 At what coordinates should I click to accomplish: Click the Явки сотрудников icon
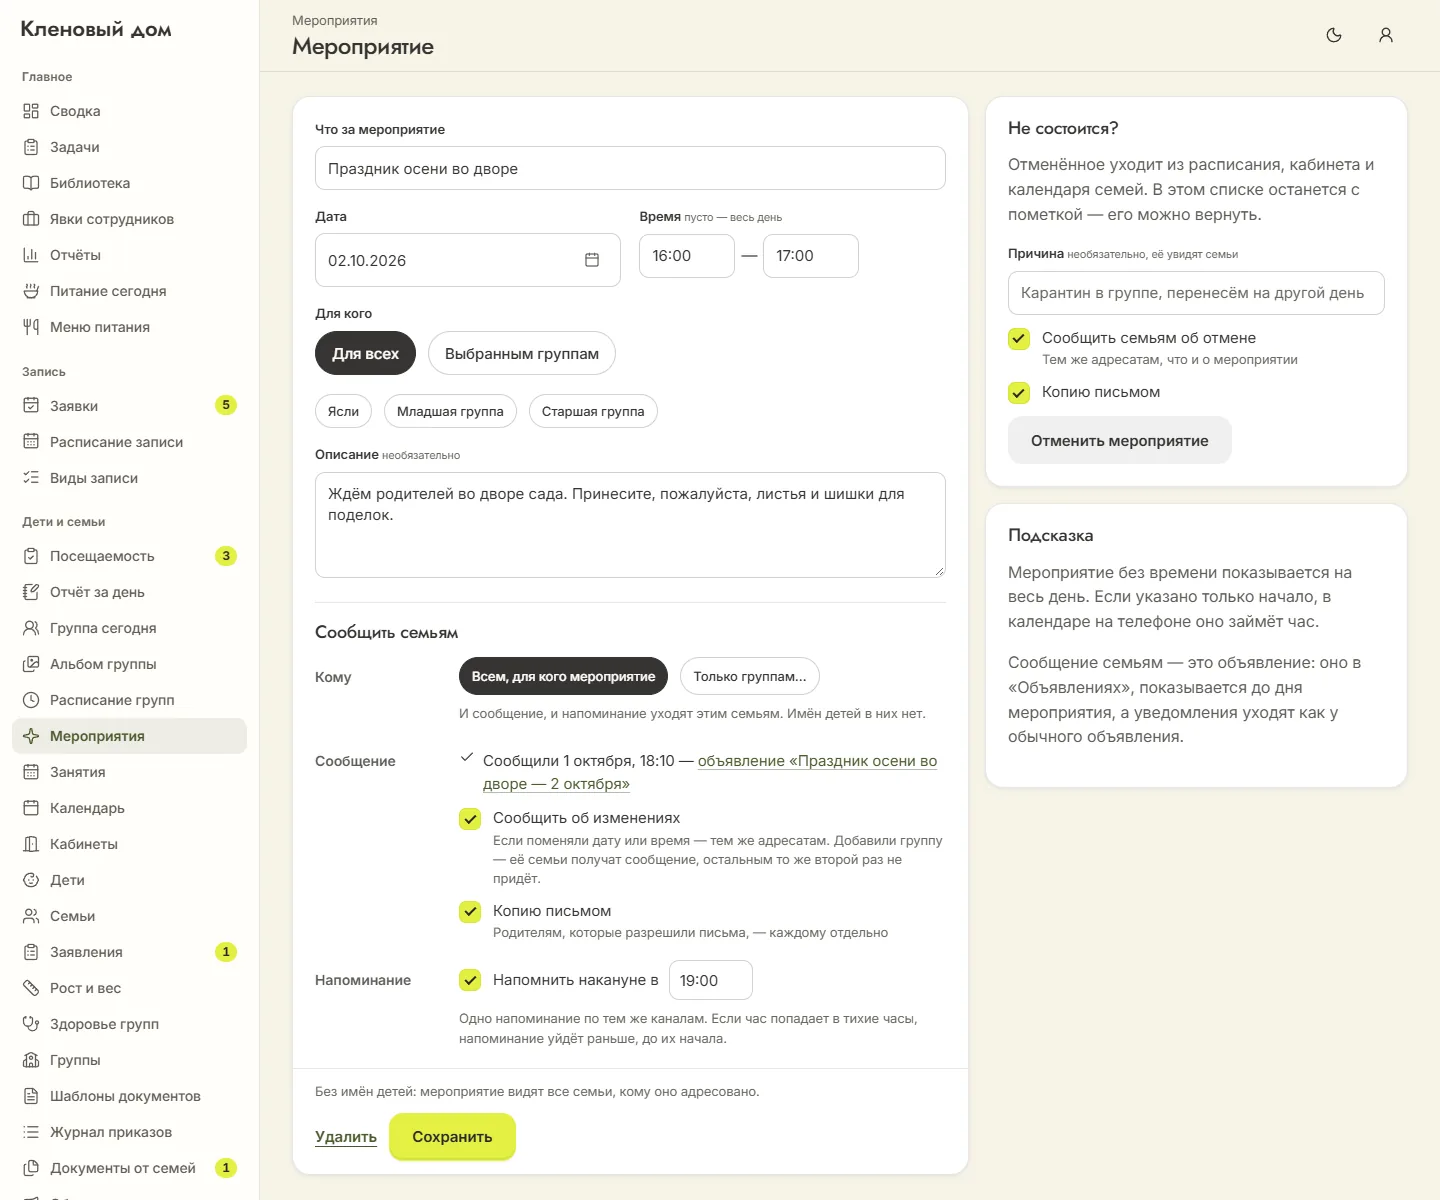coord(31,219)
